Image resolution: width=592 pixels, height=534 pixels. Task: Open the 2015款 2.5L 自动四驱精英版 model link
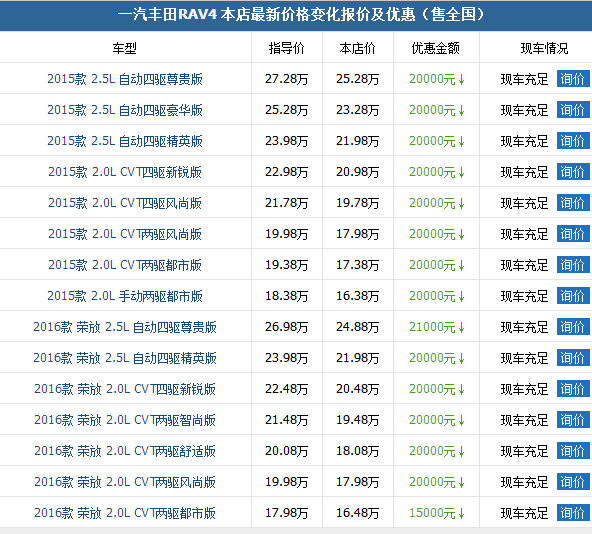(x=125, y=141)
